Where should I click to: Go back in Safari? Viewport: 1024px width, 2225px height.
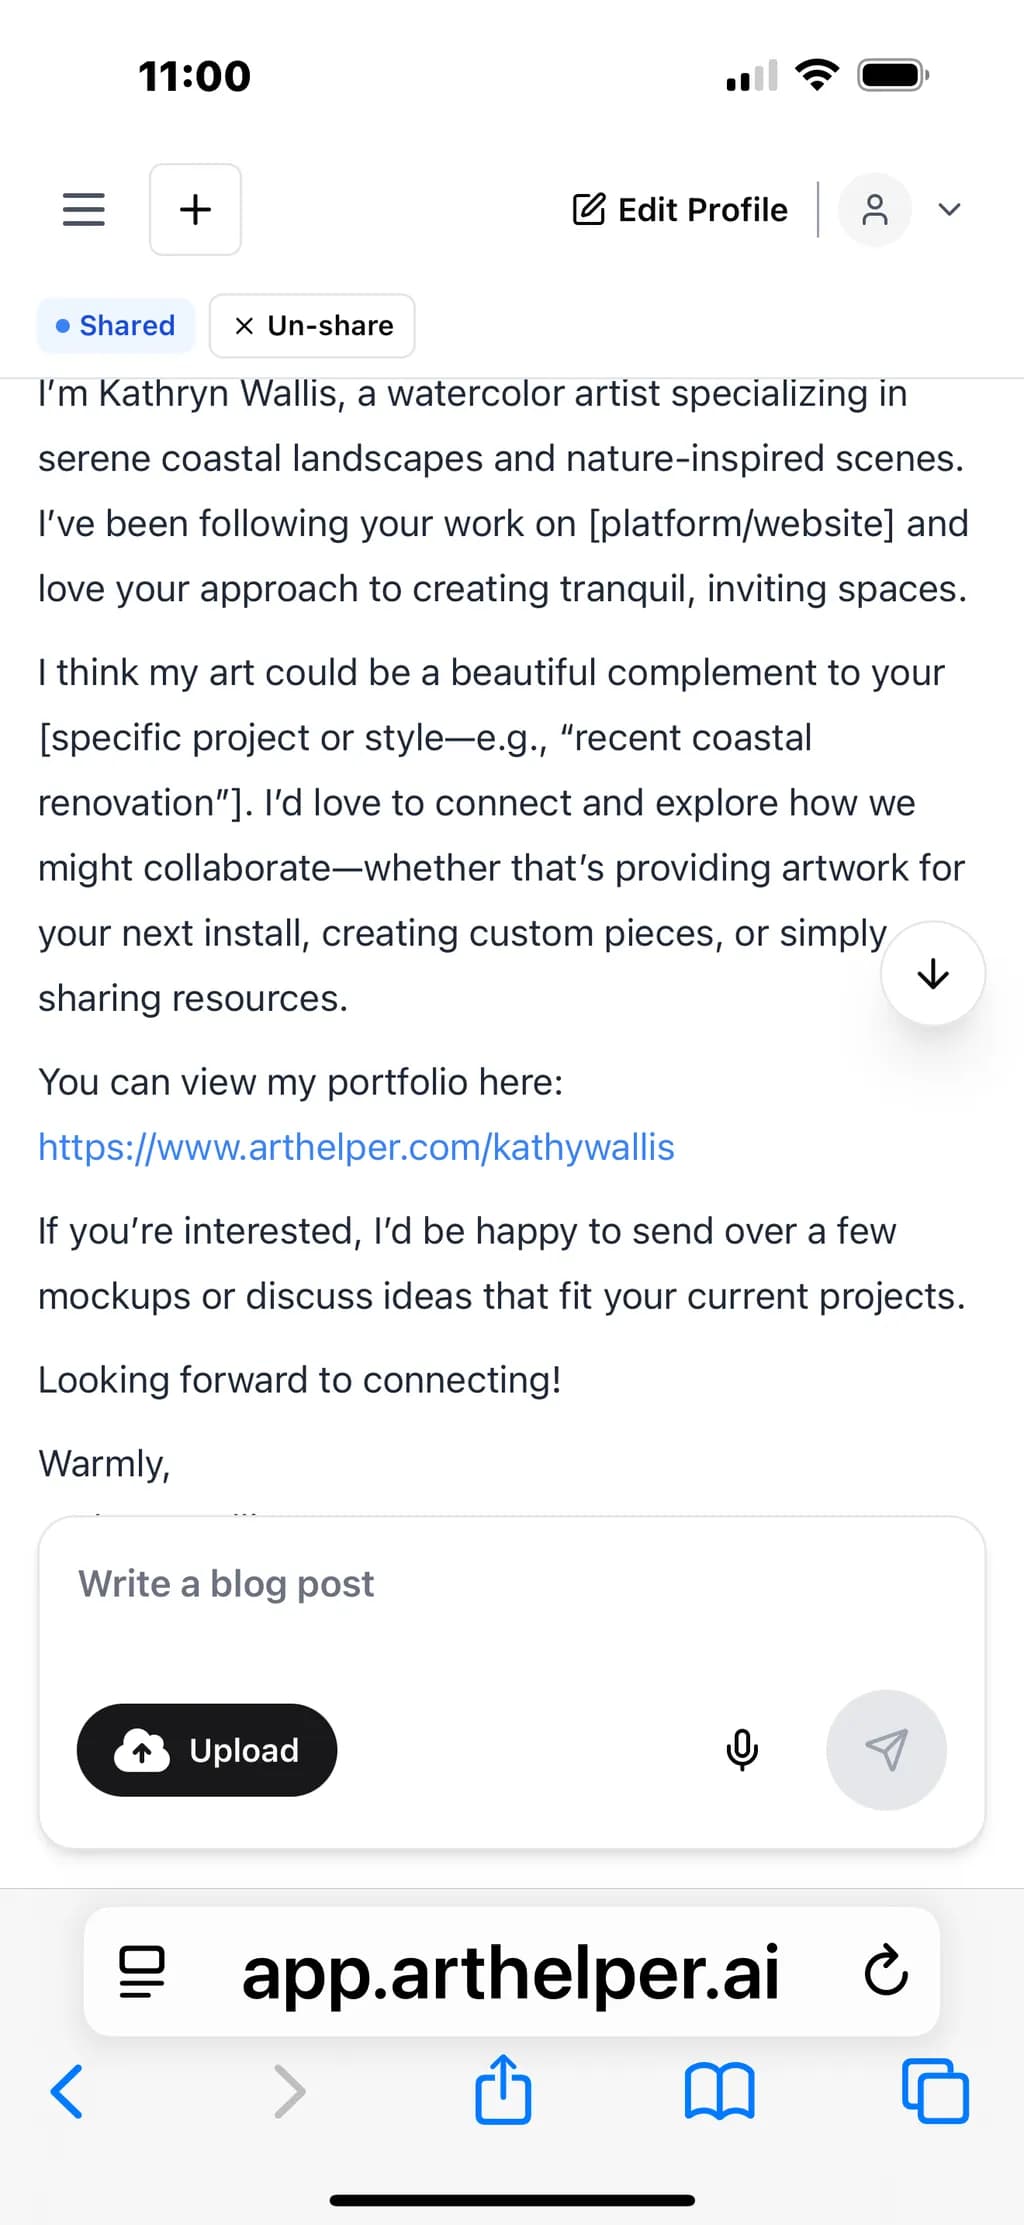pyautogui.click(x=66, y=2090)
